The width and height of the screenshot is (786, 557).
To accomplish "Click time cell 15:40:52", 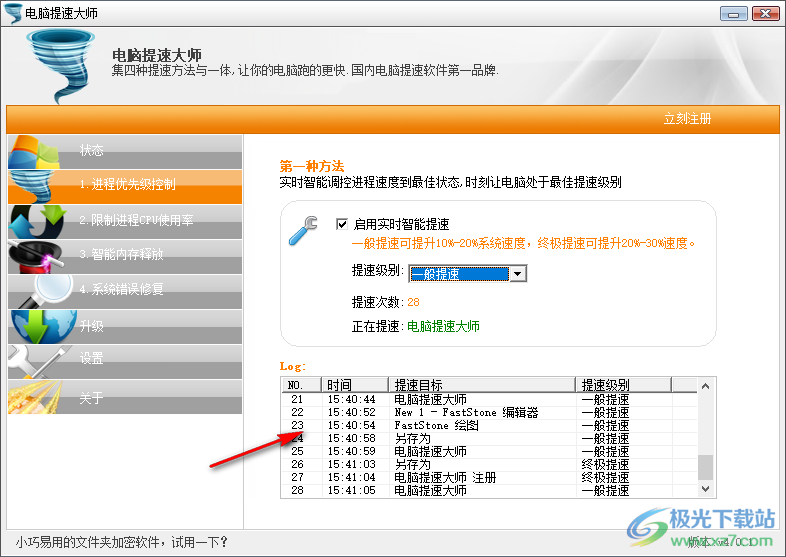I will [x=351, y=413].
